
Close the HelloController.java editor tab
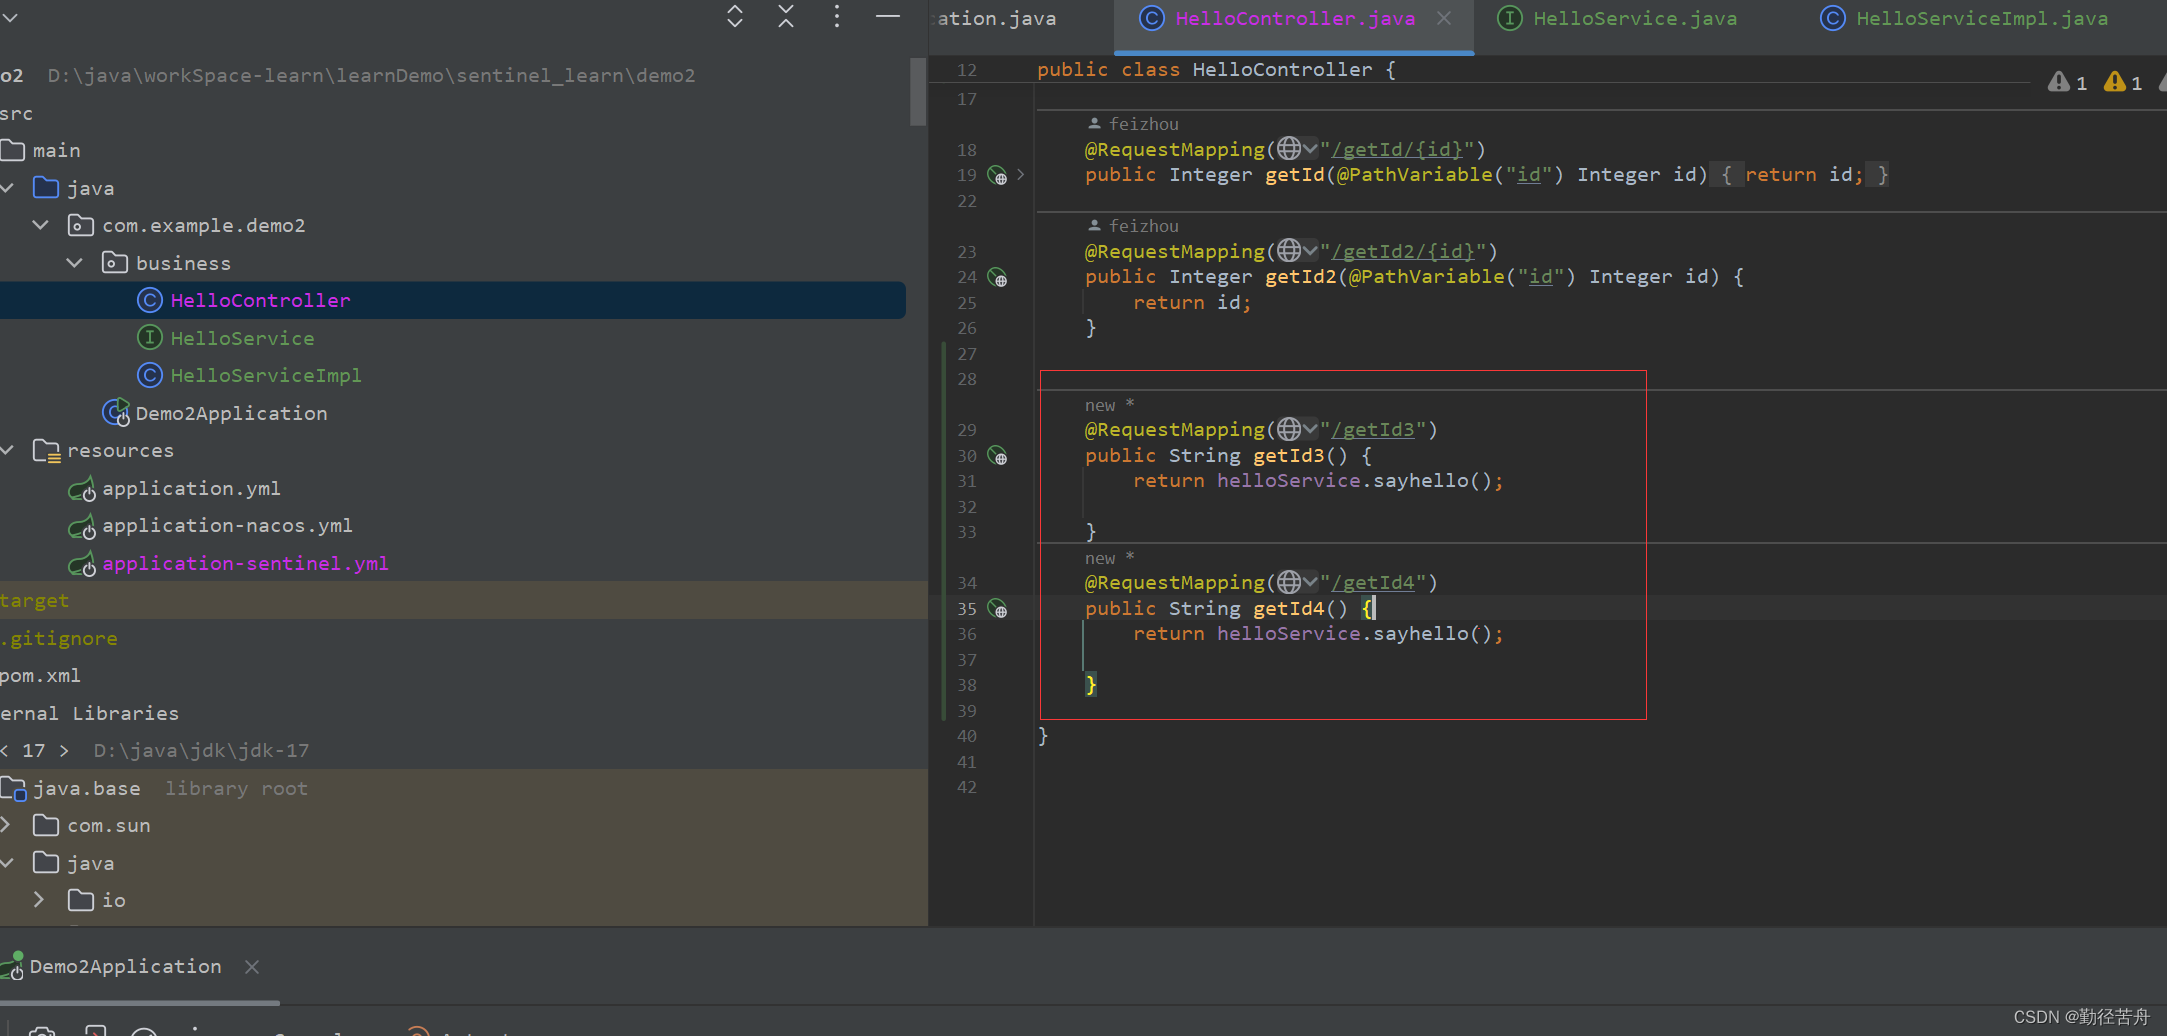tap(1444, 18)
